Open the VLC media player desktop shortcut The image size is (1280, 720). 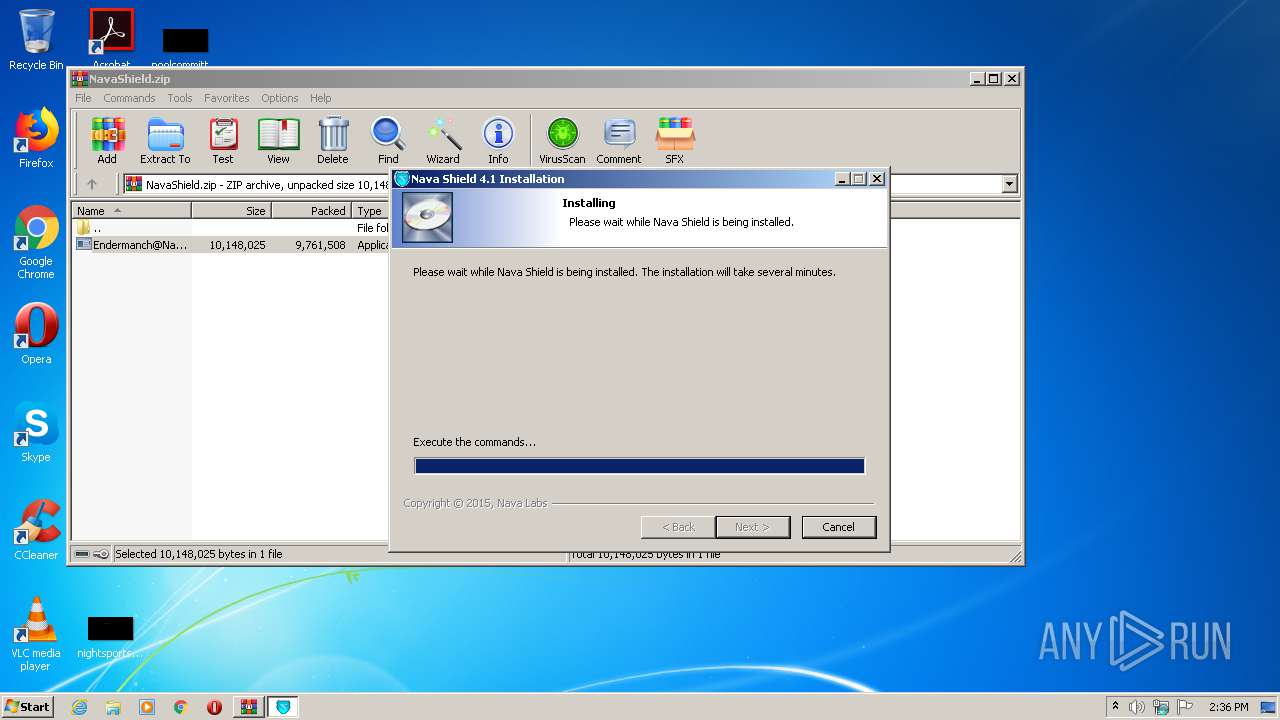pyautogui.click(x=36, y=635)
